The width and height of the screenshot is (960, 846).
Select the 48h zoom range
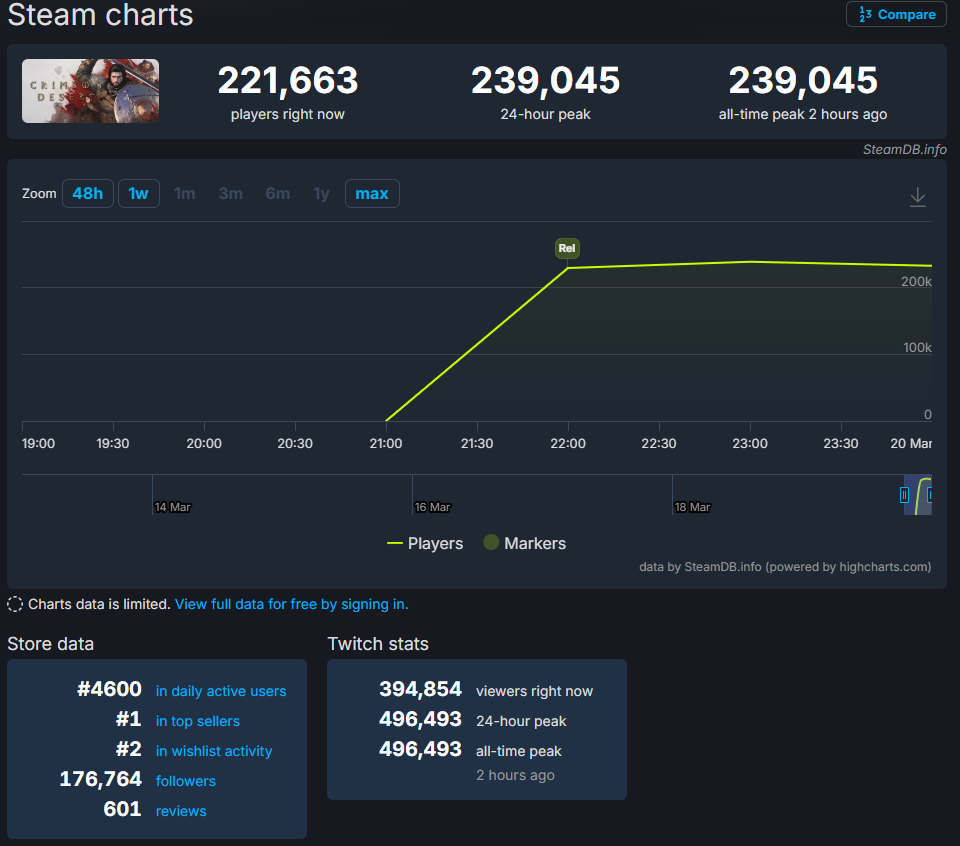tap(88, 193)
